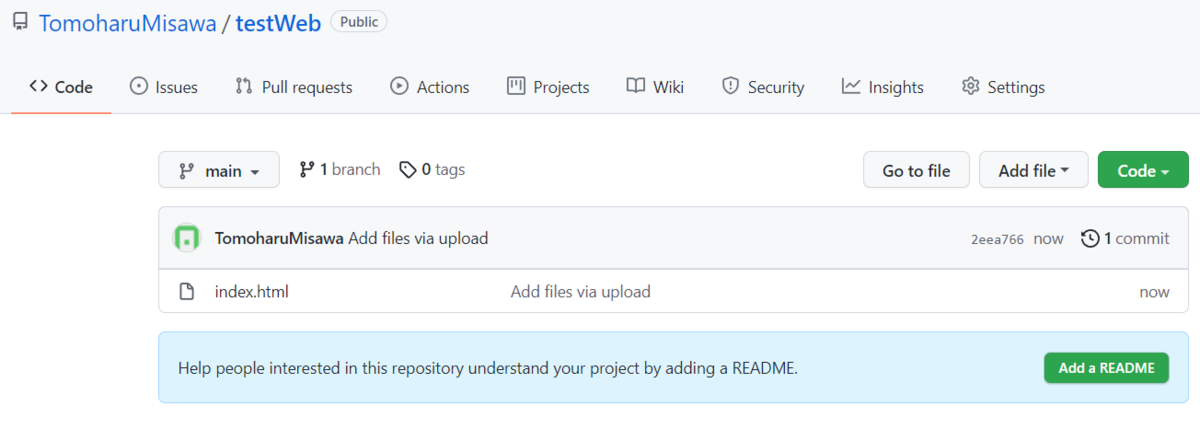Click the Add a README button
Screen dimensions: 1200x441
(1106, 368)
